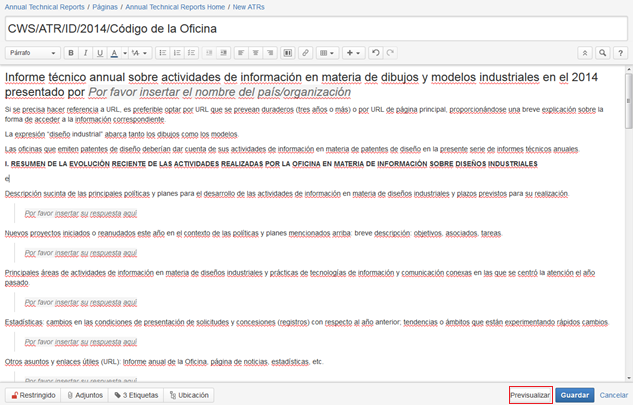Open the Restringido restrictions button
The width and height of the screenshot is (633, 405).
31,395
